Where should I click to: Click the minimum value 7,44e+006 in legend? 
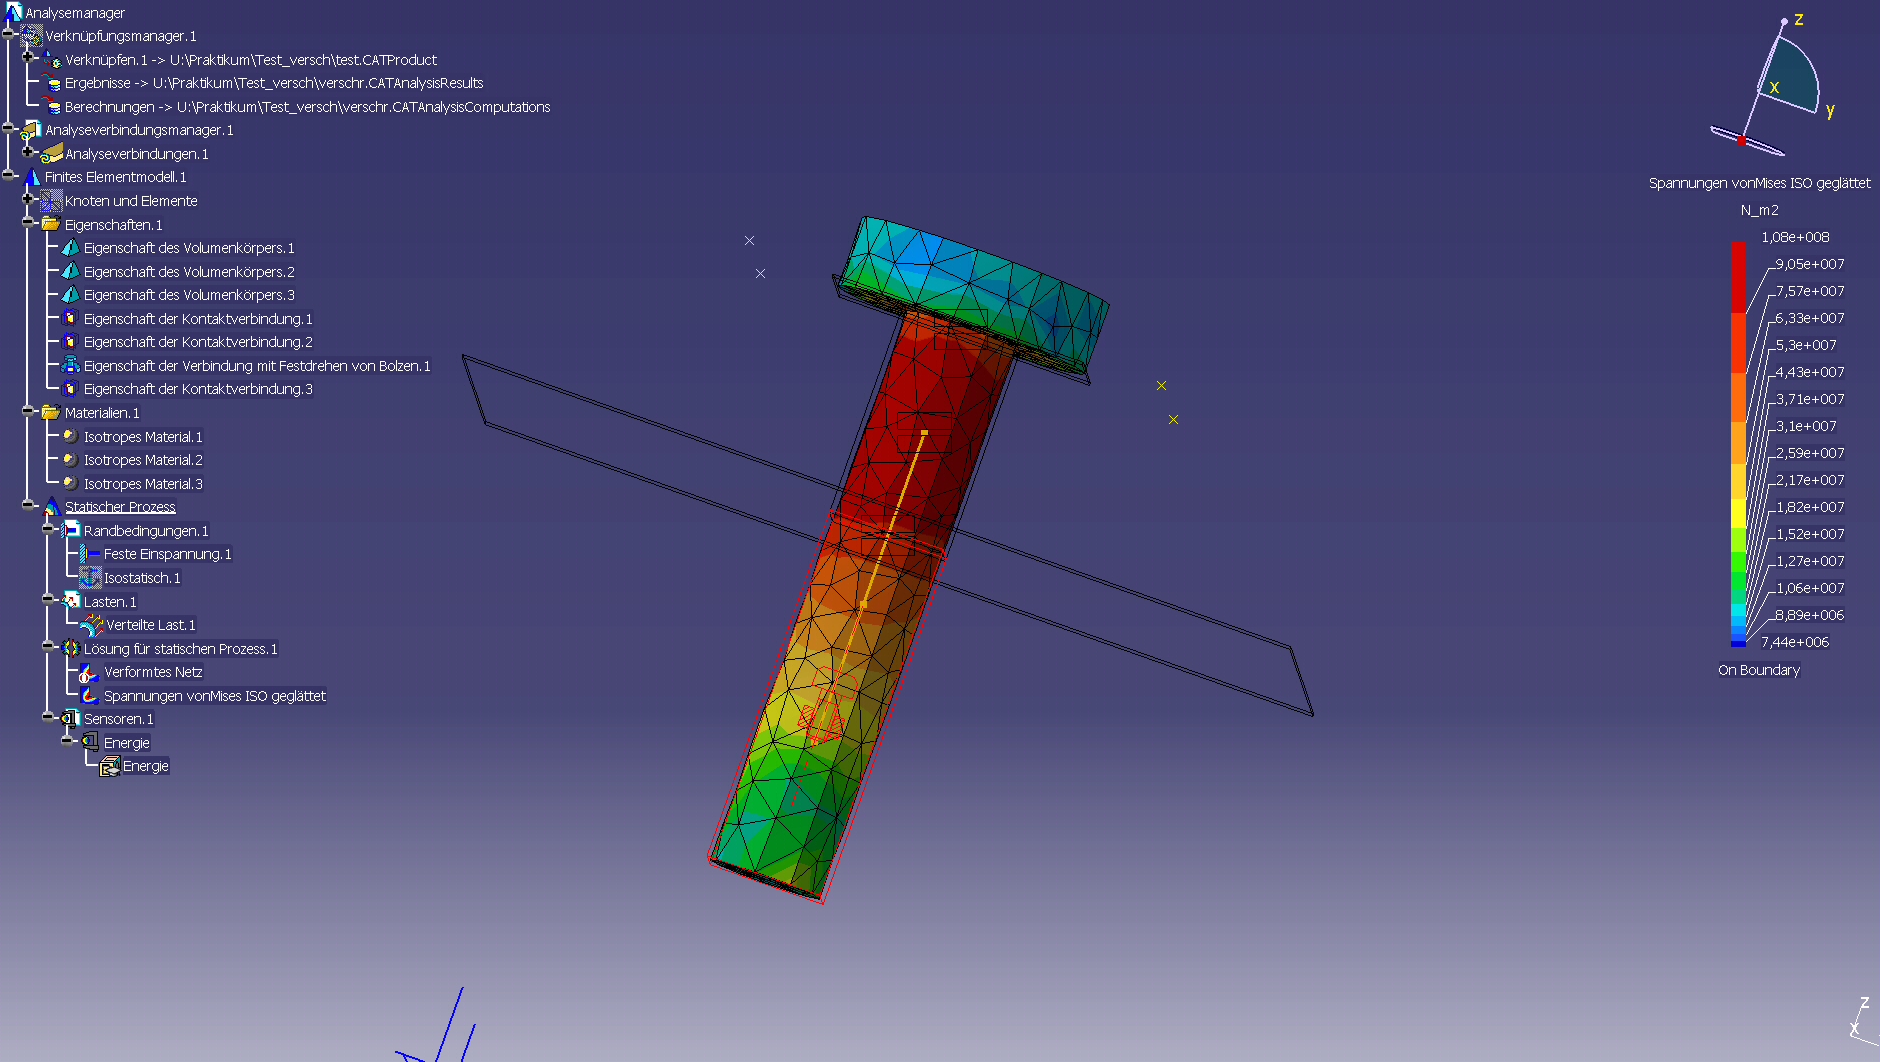coord(1795,642)
